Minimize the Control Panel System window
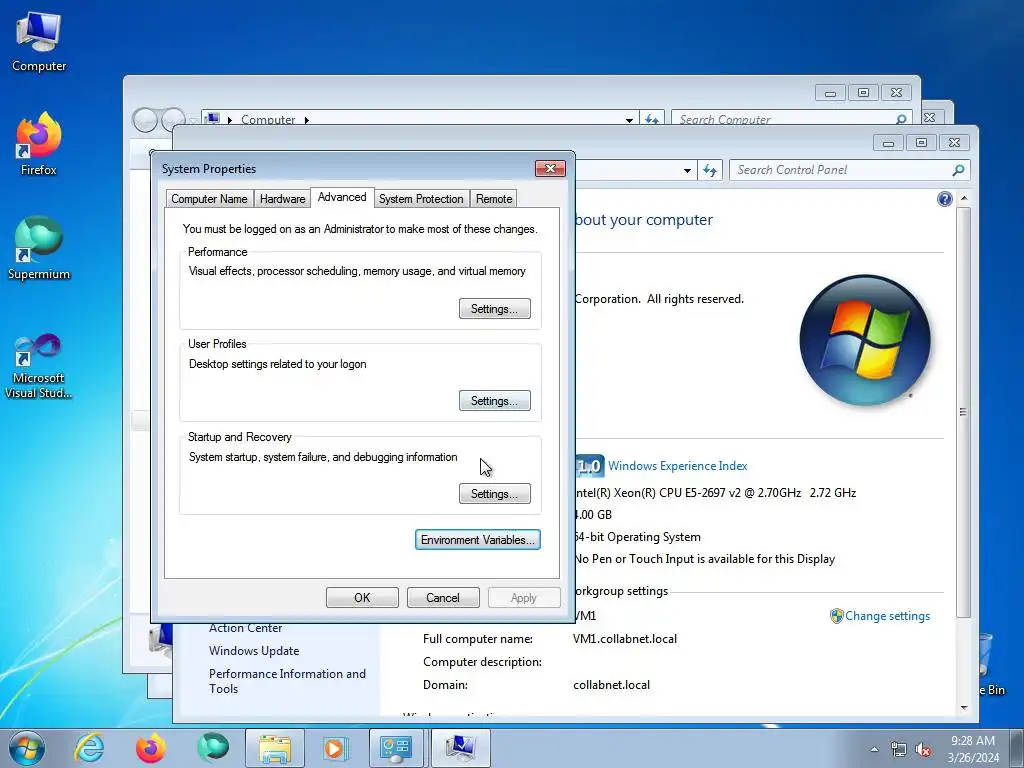The height and width of the screenshot is (768, 1024). [x=888, y=142]
